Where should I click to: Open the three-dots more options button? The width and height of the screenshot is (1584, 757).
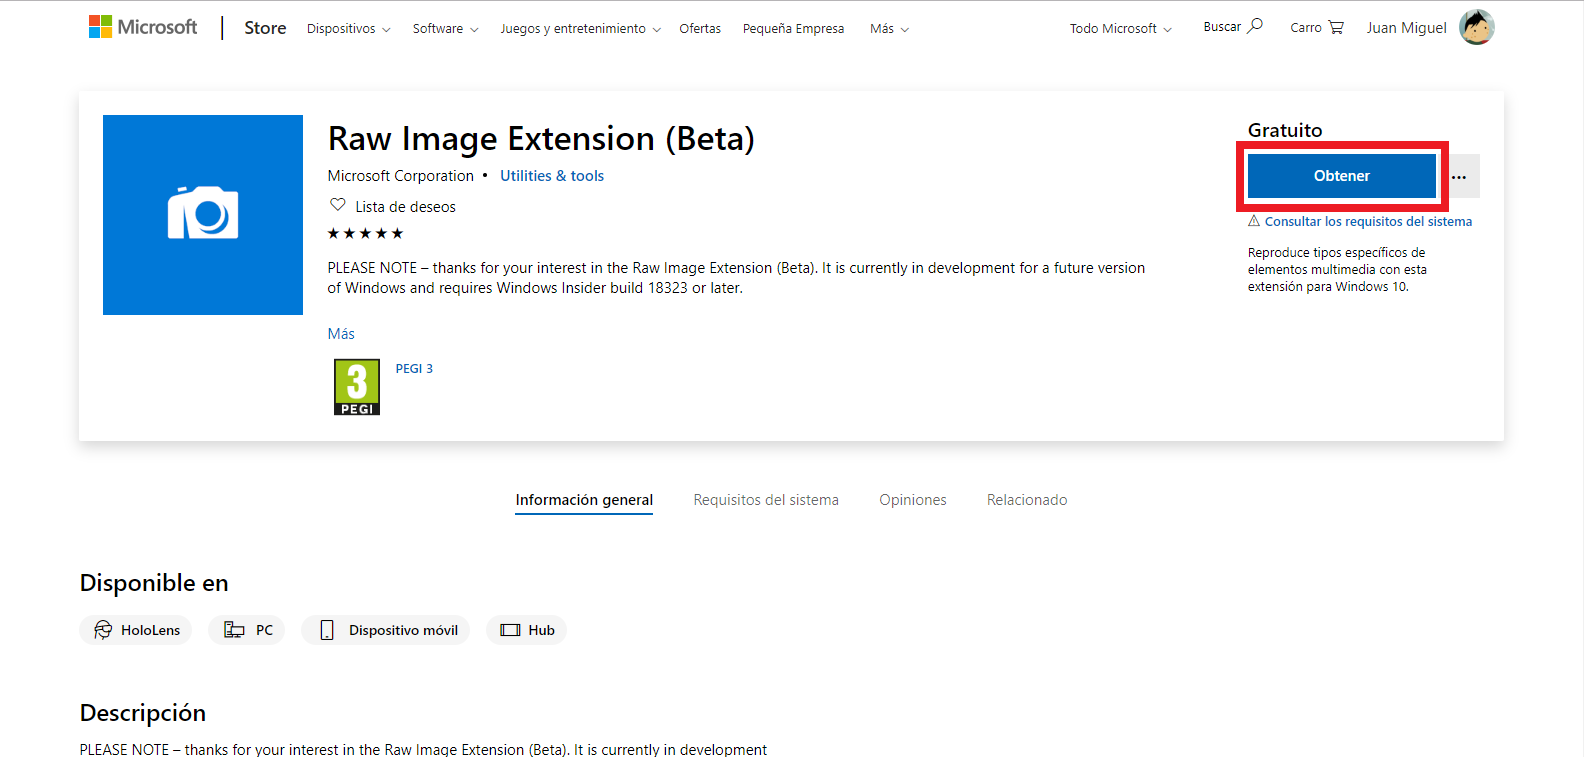(1459, 176)
